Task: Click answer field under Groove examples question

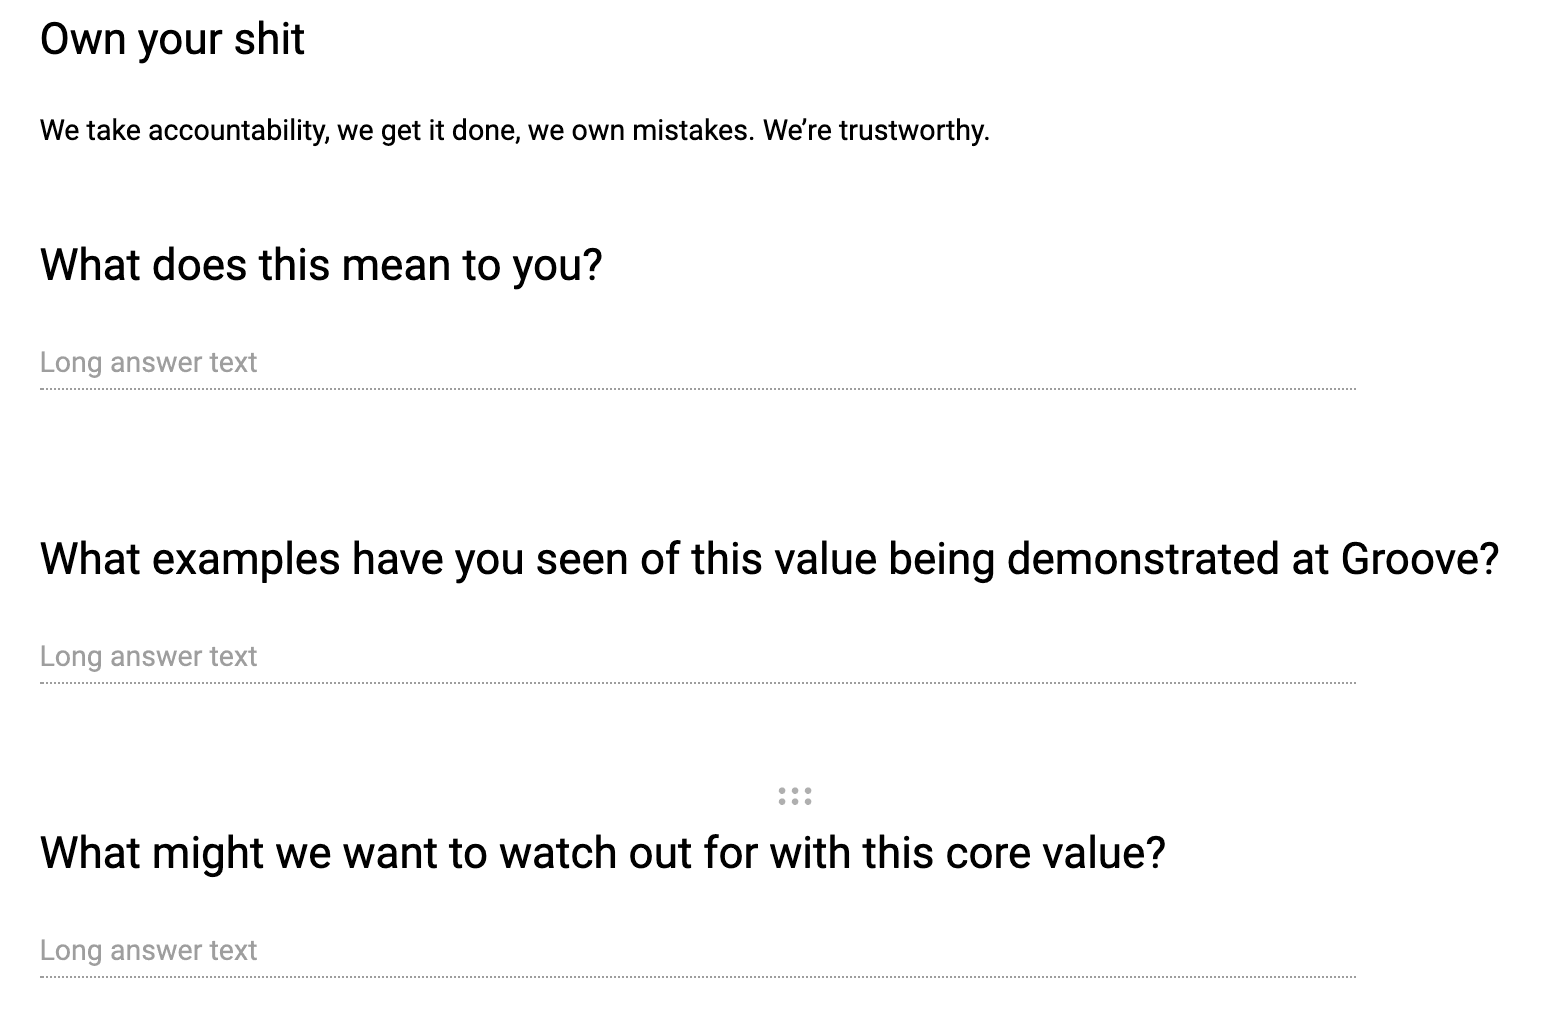Action: (697, 657)
